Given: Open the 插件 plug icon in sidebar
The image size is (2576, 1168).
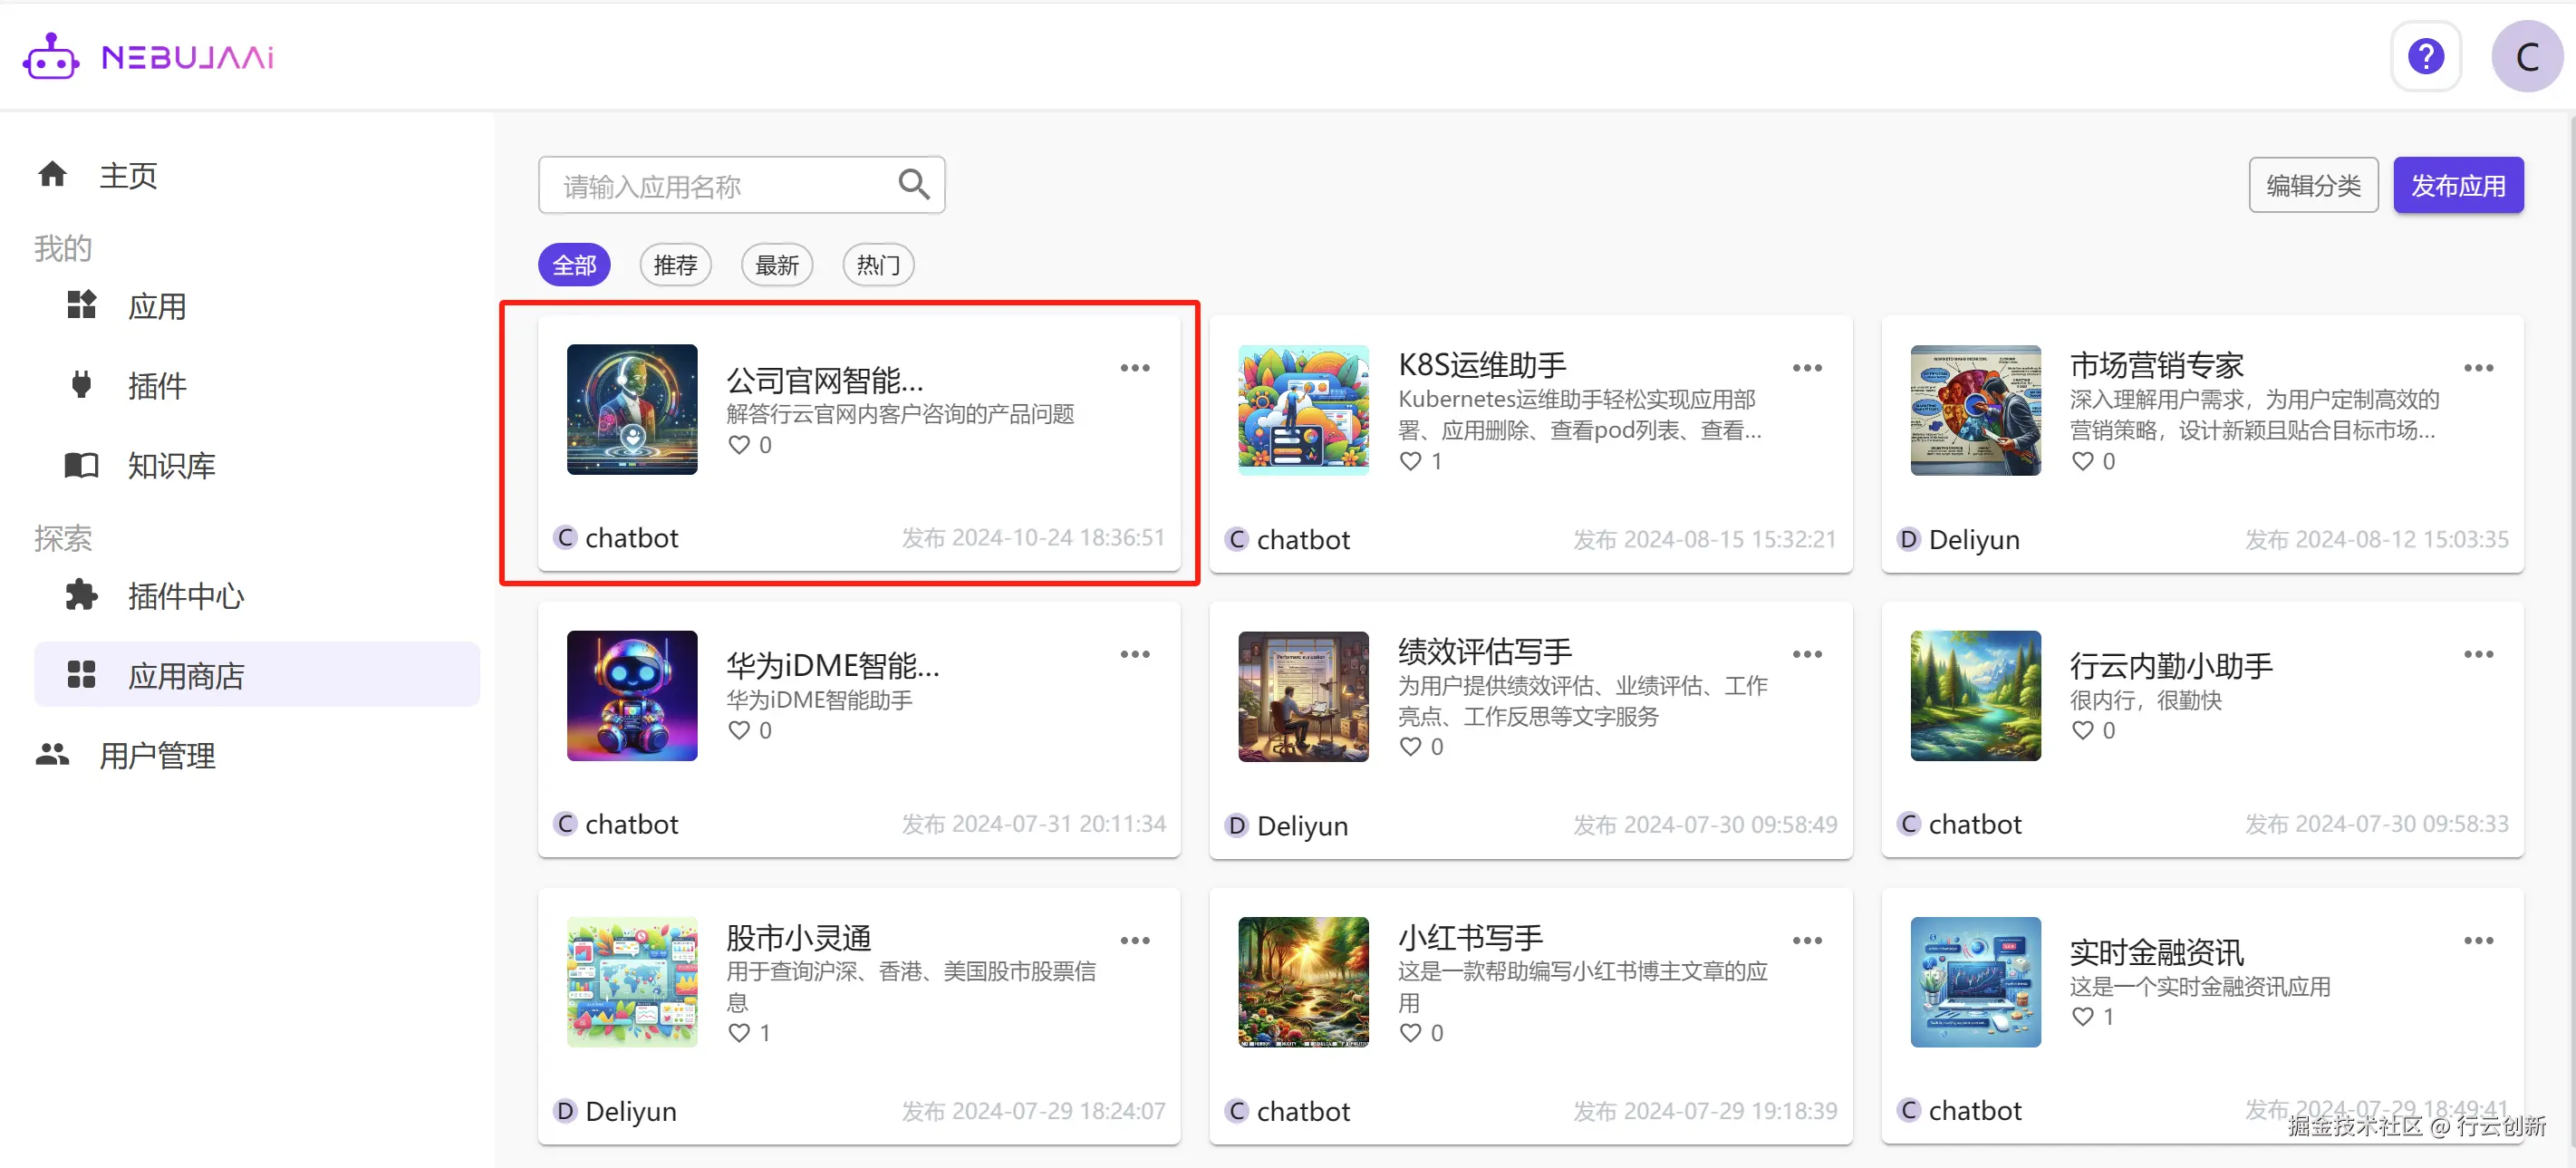Looking at the screenshot, I should 81,385.
